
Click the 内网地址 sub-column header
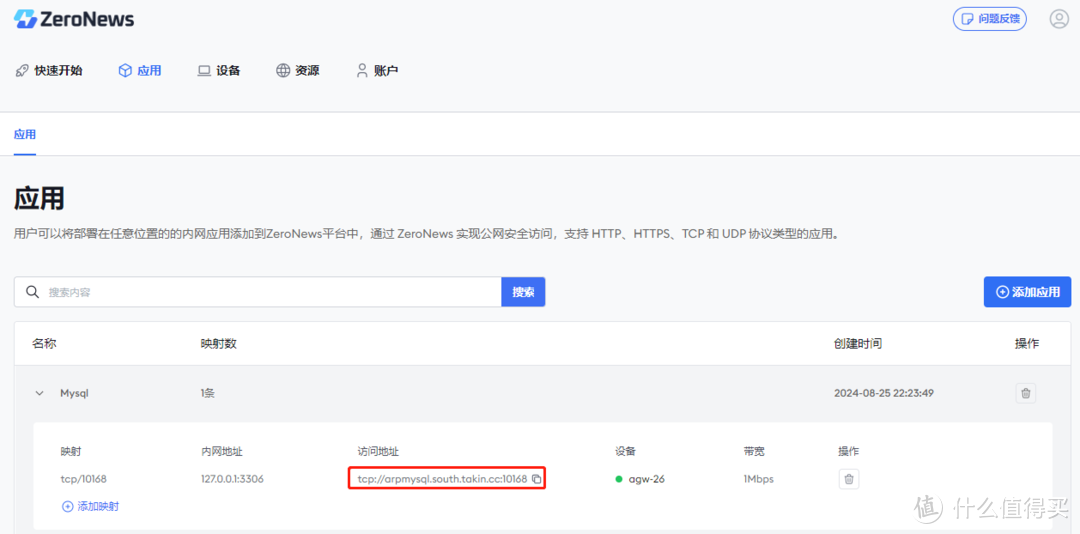coord(222,452)
